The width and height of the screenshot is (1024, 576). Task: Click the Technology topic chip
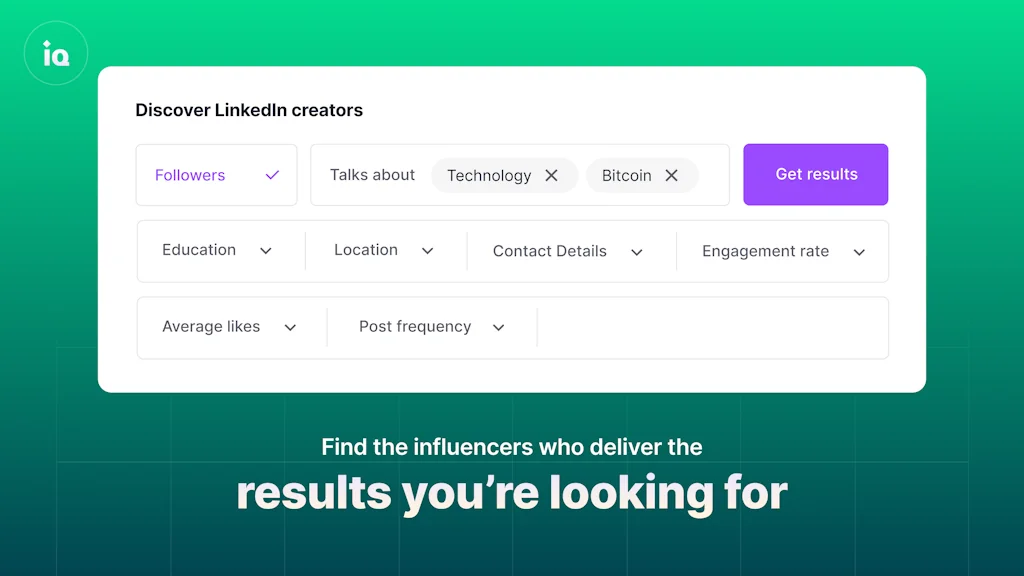488,175
